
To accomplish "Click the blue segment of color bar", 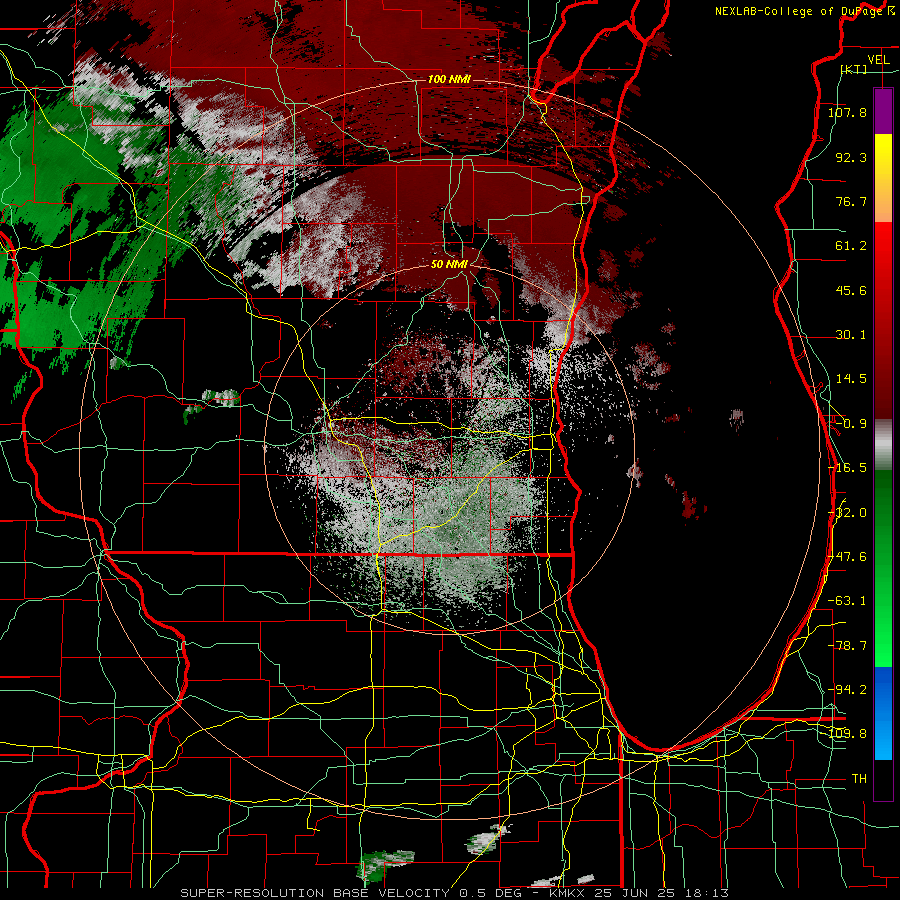I will point(883,713).
